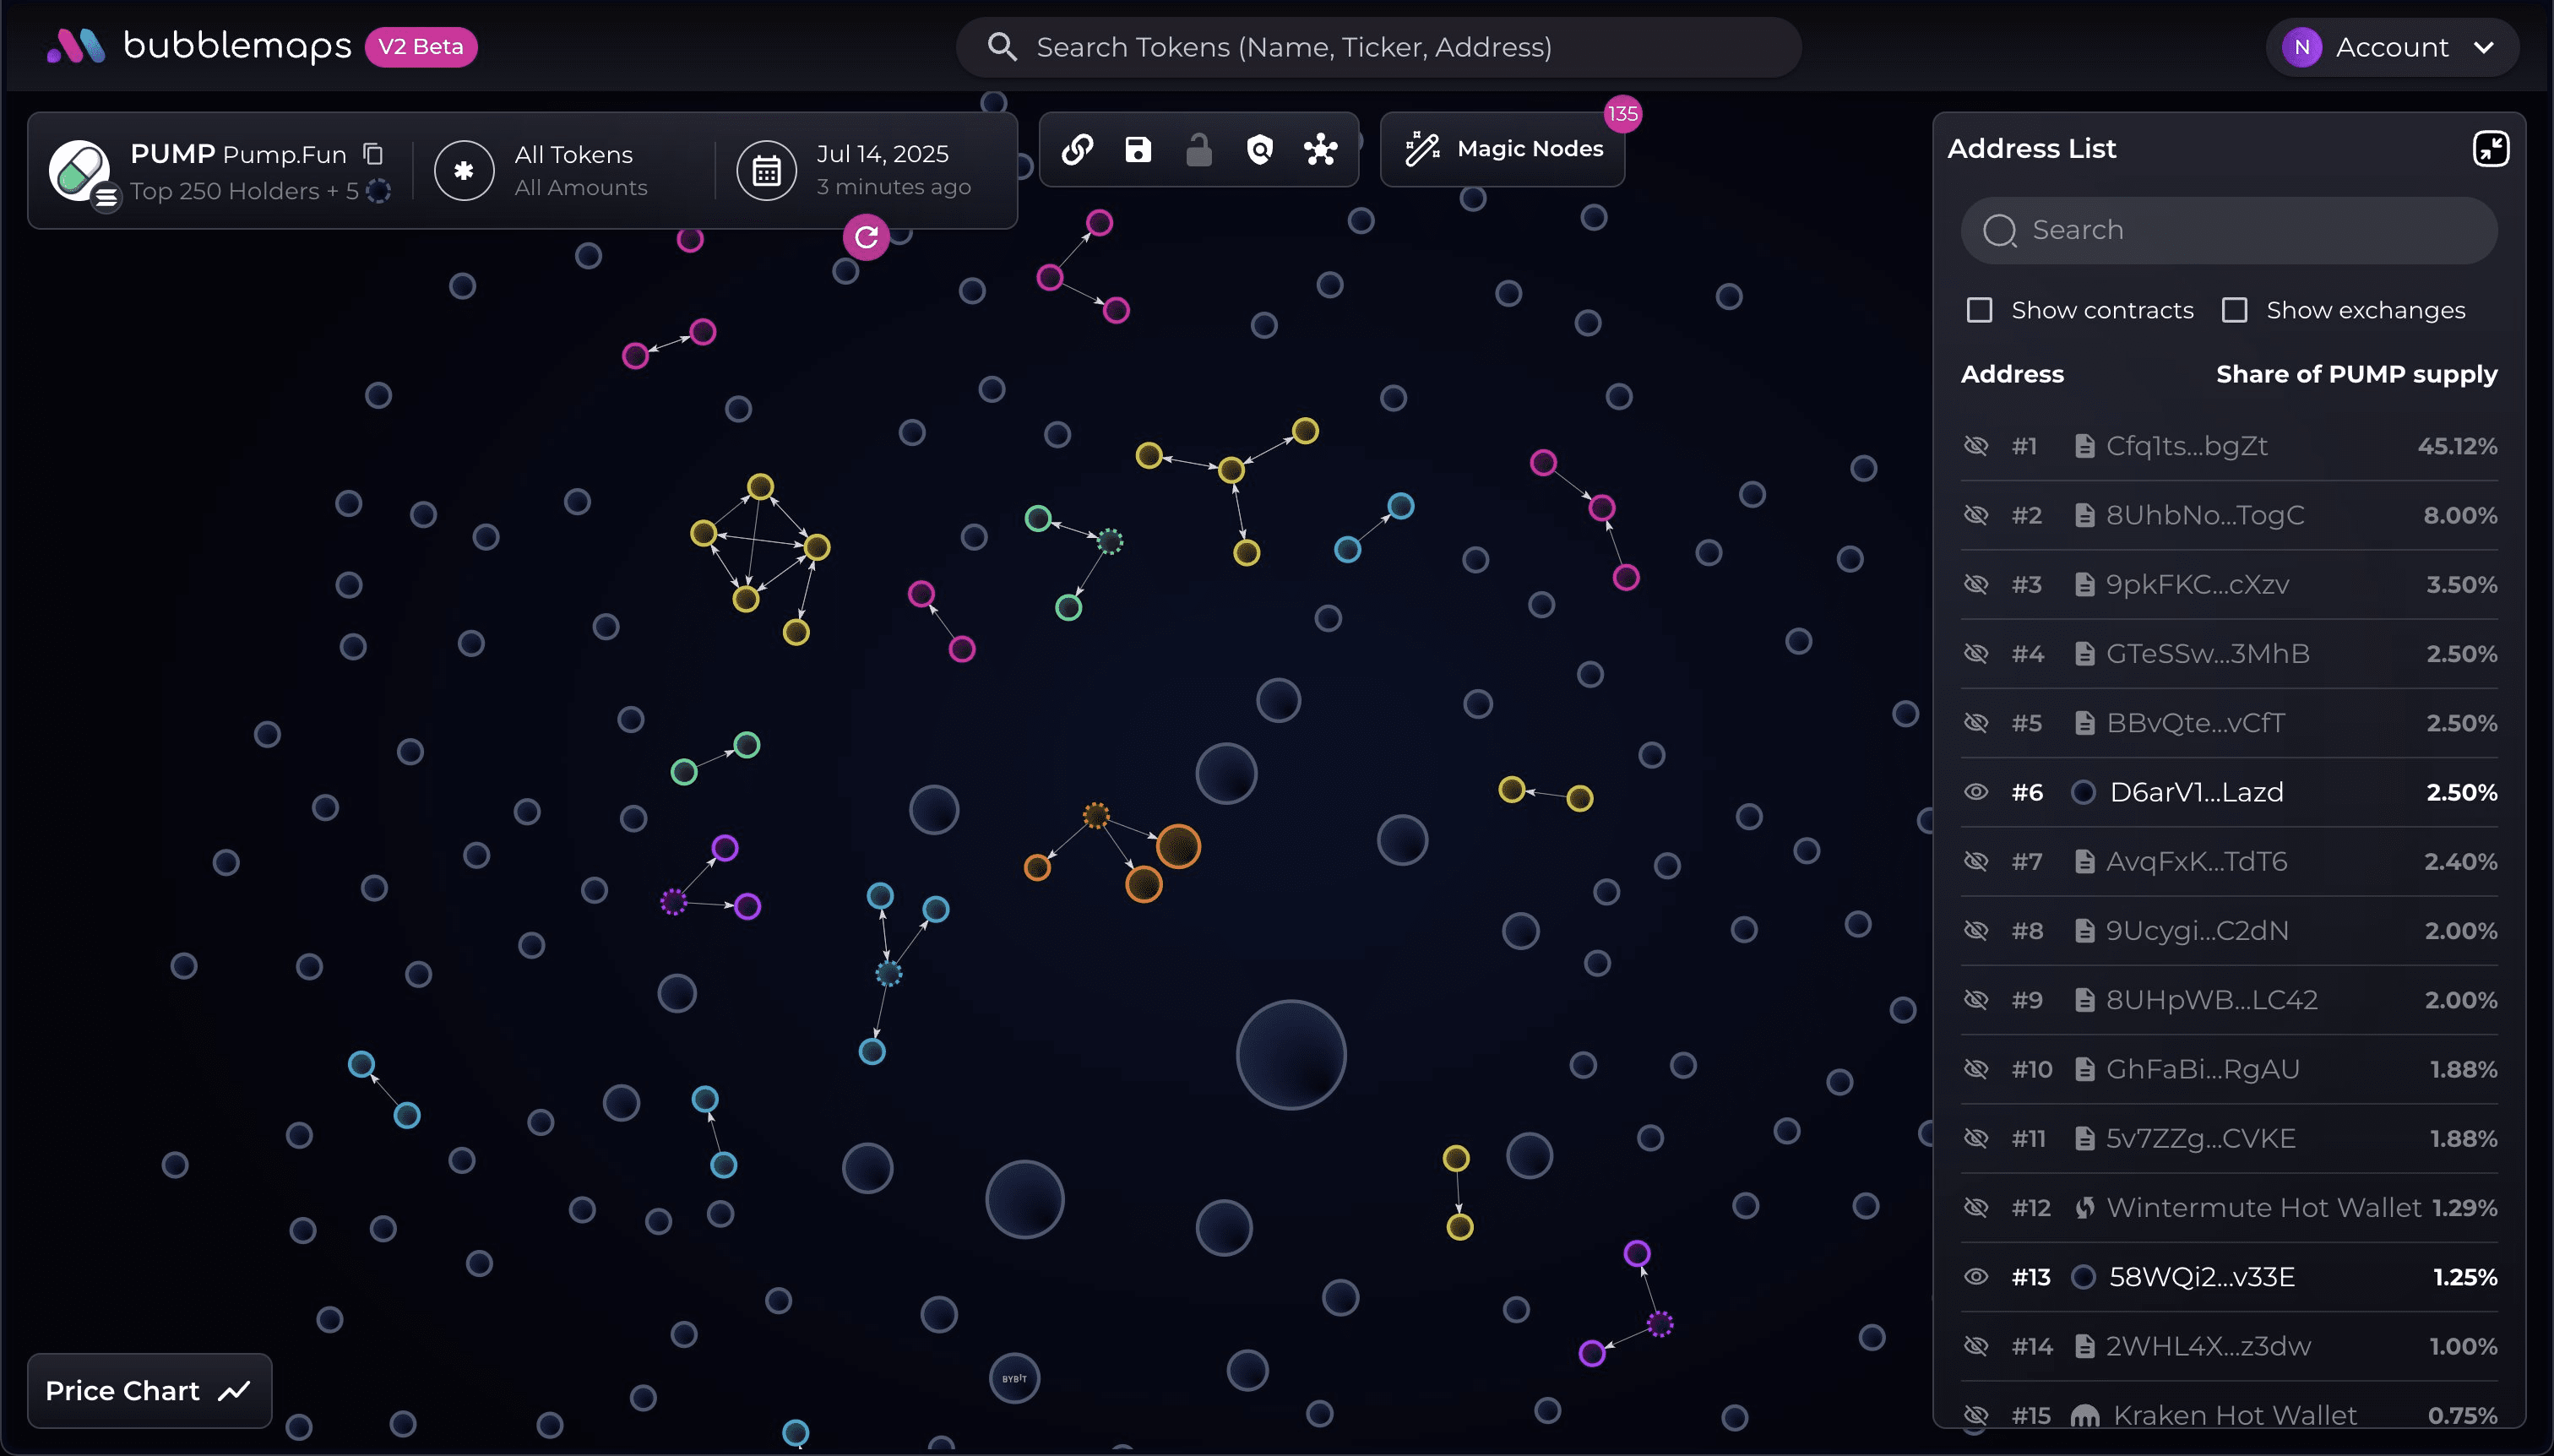
Task: Toggle visibility of #15 Kraken Hot Wallet
Action: 1976,1415
